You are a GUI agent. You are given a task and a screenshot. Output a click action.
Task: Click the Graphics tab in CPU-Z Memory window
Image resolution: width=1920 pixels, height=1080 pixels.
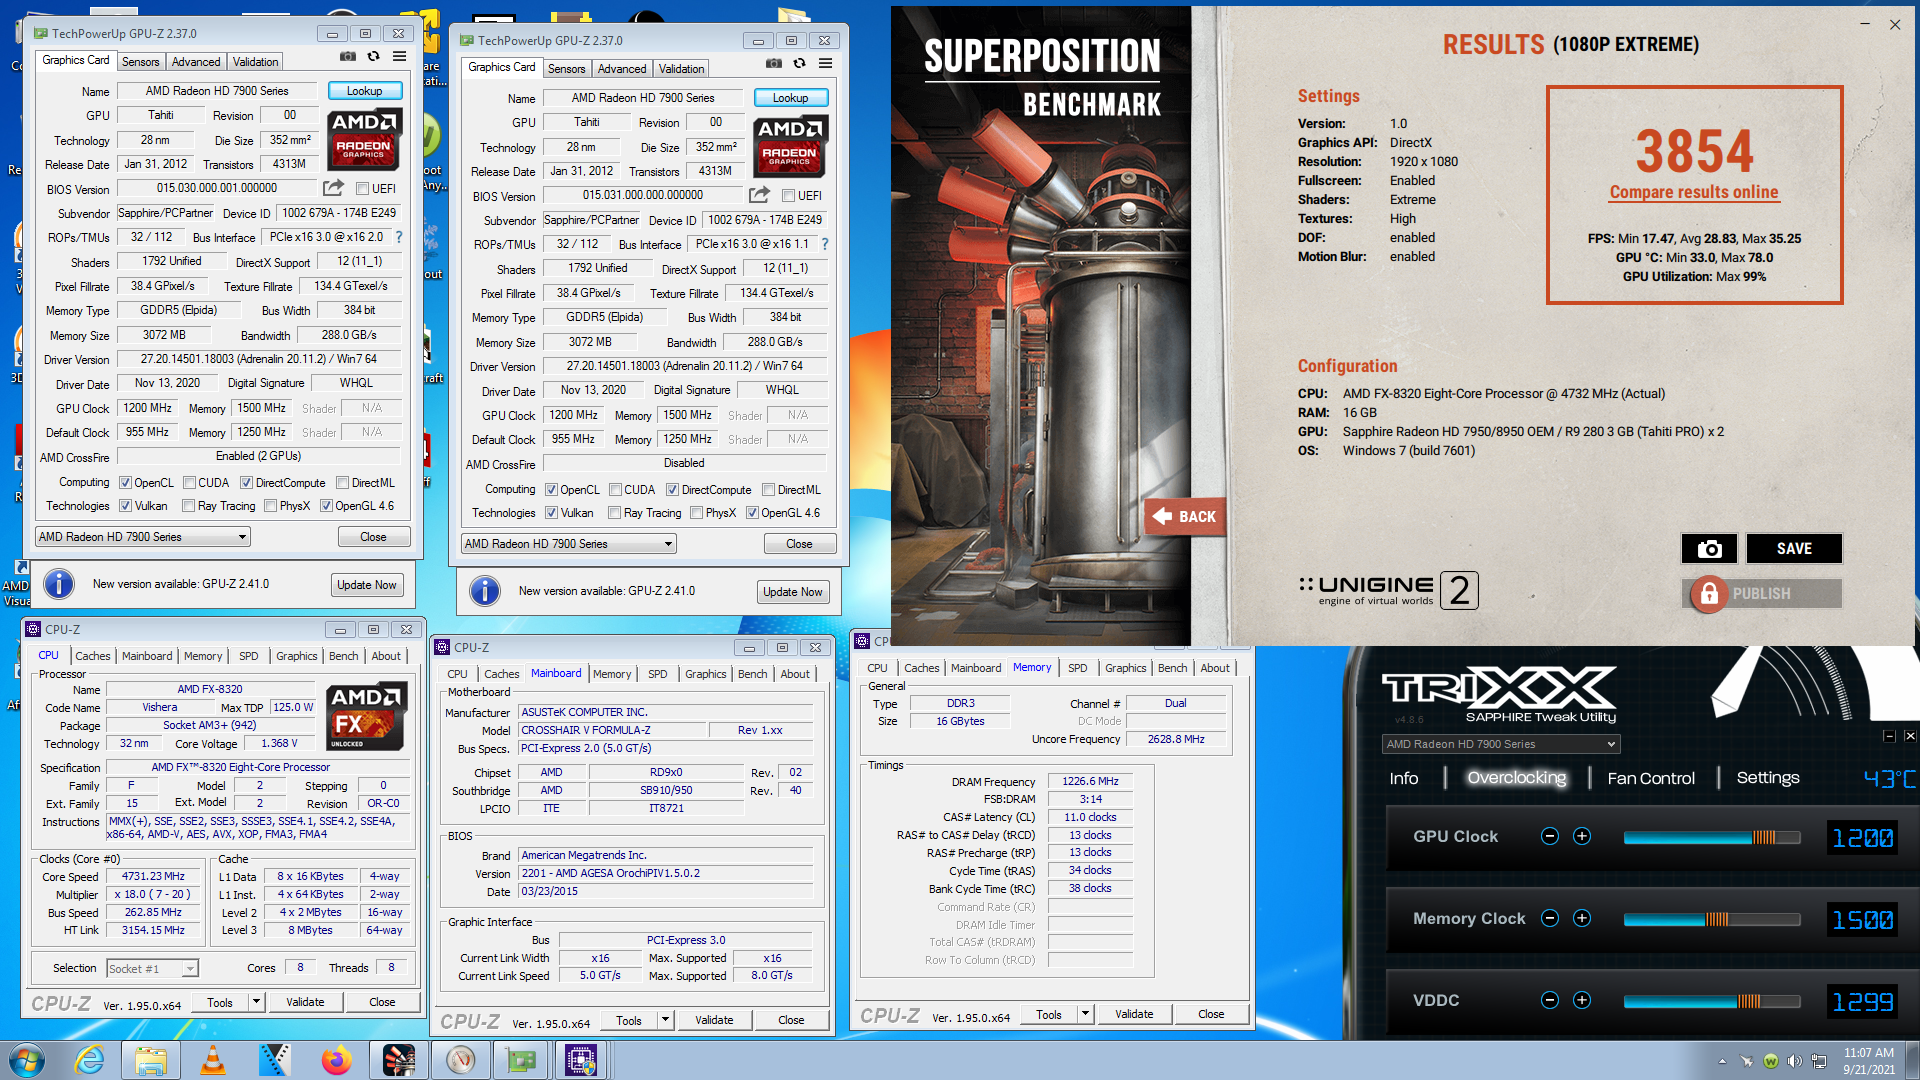tap(1125, 668)
